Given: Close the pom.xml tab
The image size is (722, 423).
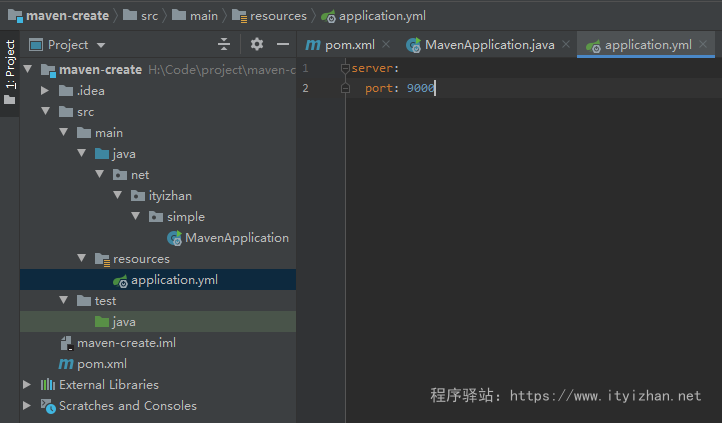Looking at the screenshot, I should pos(386,44).
